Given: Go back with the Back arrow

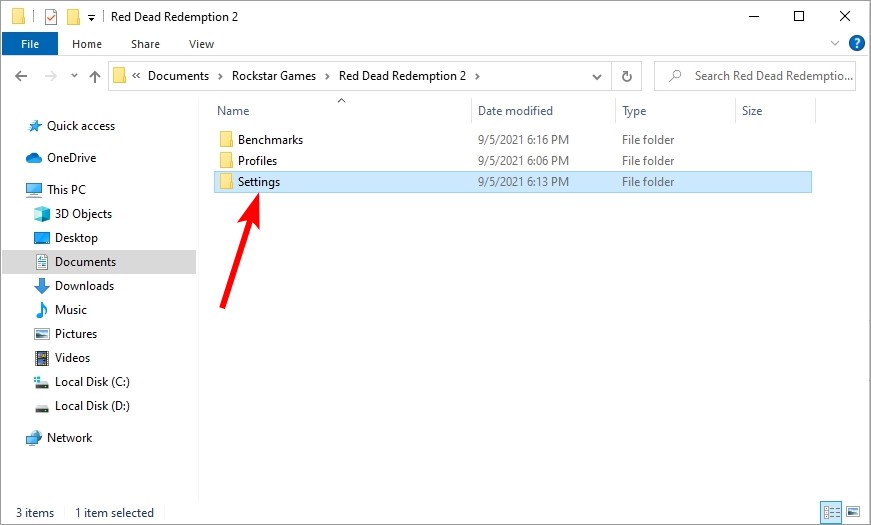Looking at the screenshot, I should (x=21, y=76).
